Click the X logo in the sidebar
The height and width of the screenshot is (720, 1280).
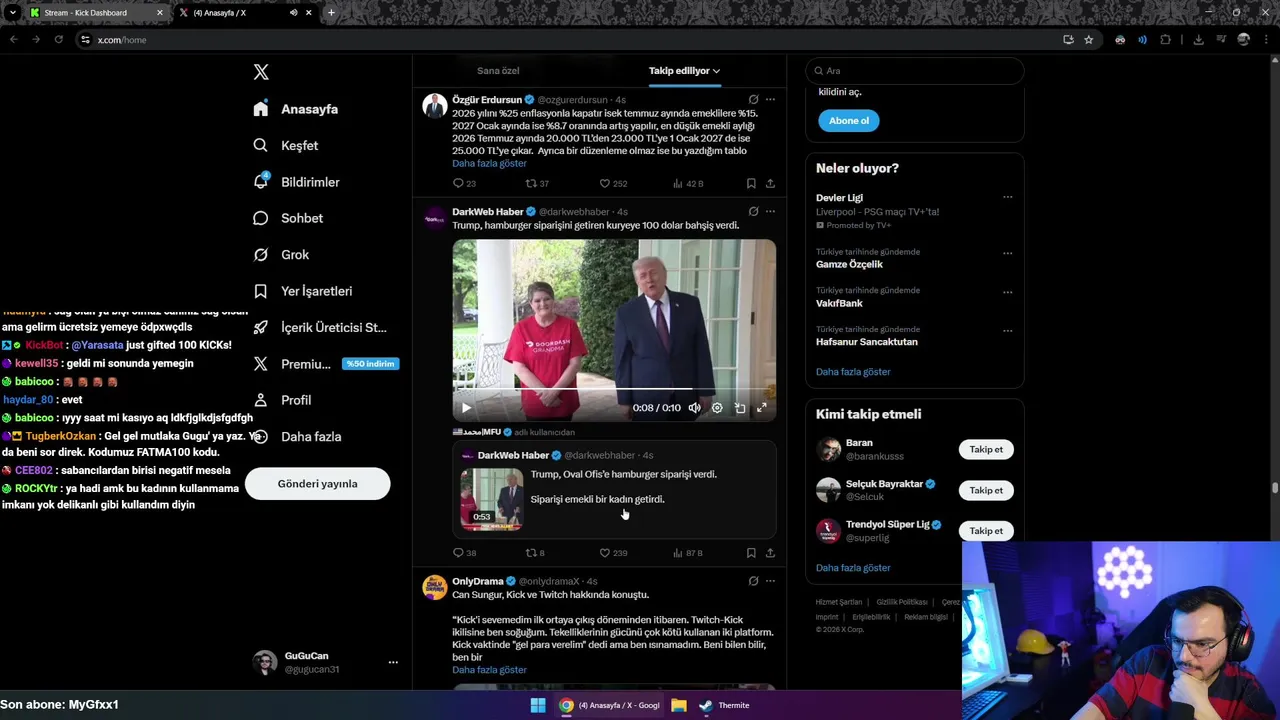(261, 72)
